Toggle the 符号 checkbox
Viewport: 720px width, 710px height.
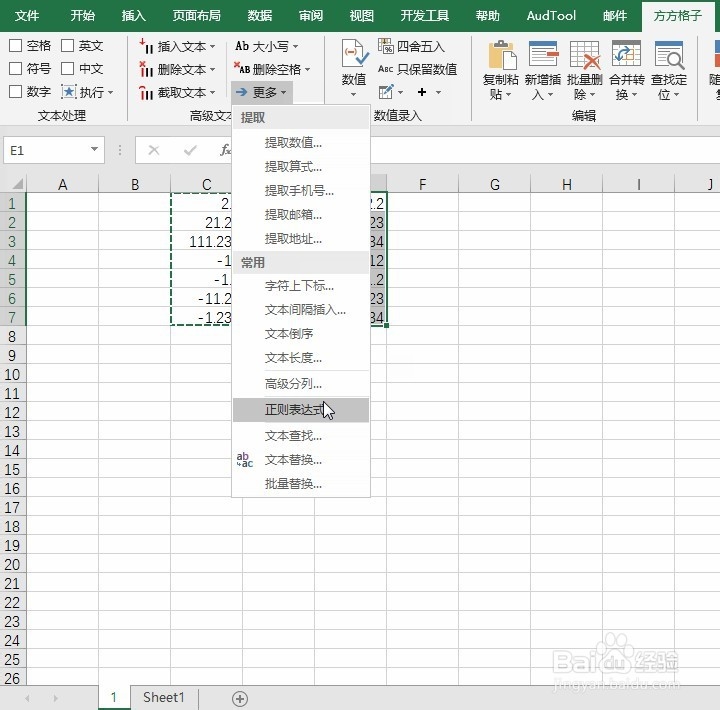[x=16, y=68]
